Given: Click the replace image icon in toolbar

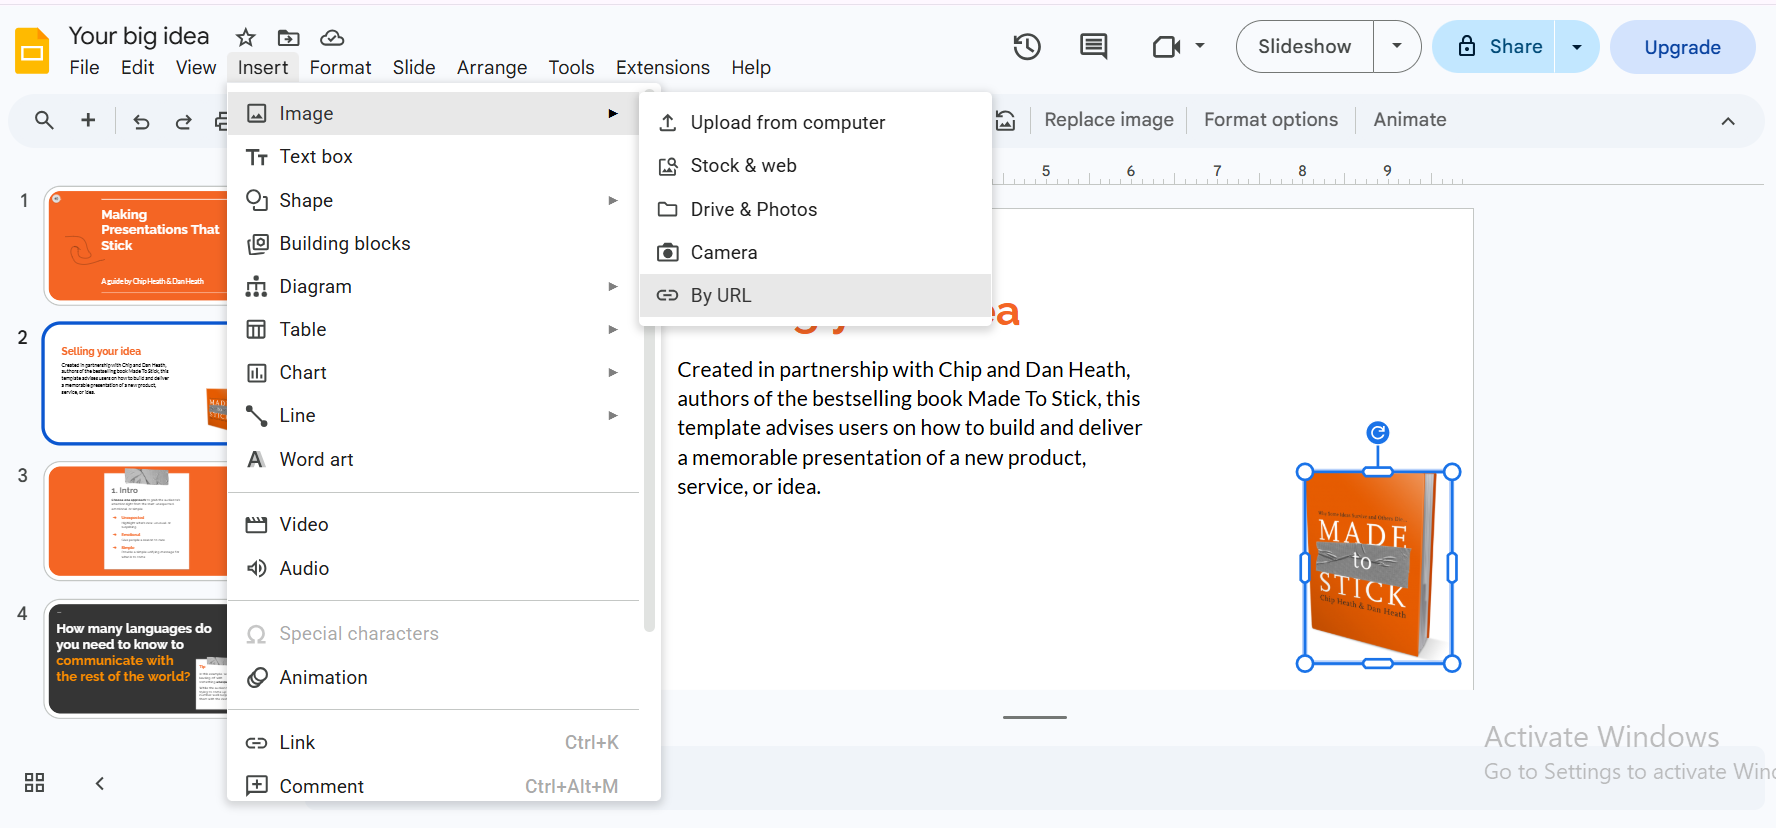Looking at the screenshot, I should [1006, 120].
